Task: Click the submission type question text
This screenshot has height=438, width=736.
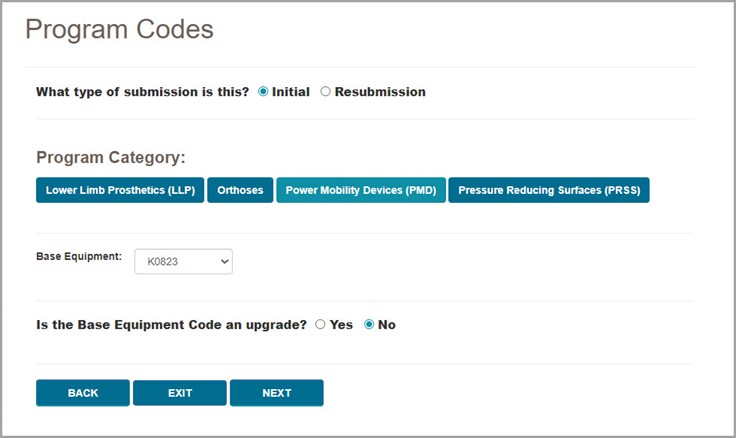Action: [x=142, y=92]
